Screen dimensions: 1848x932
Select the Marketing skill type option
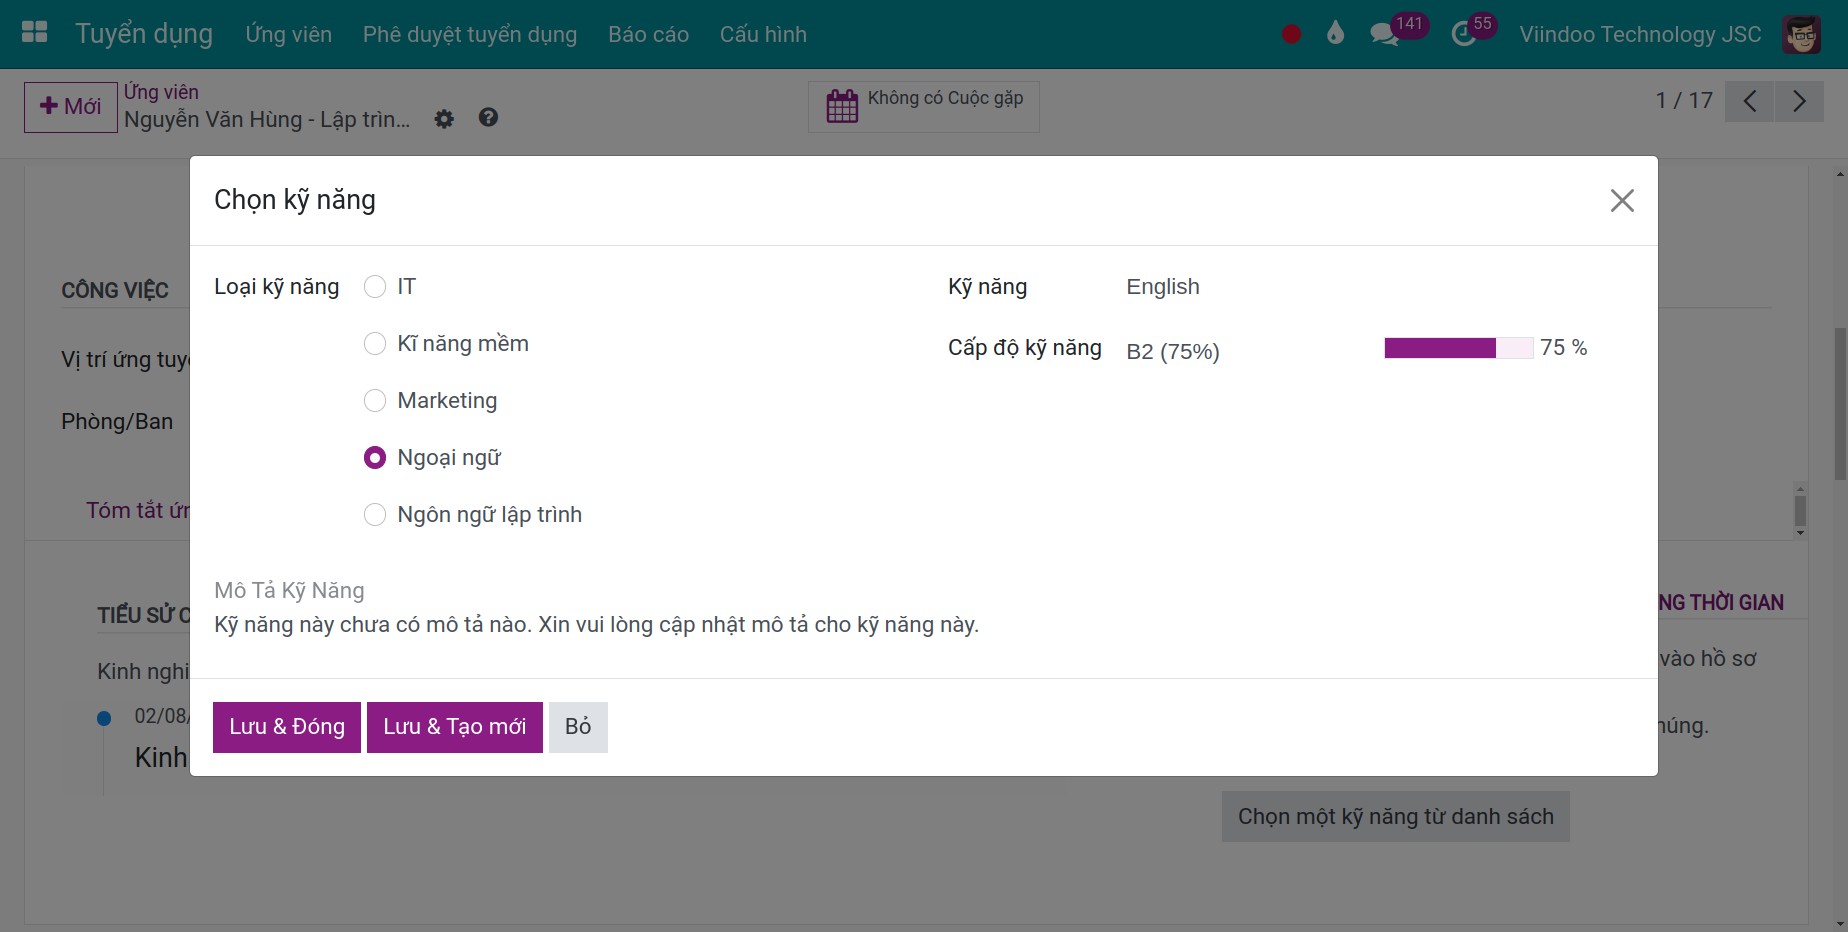[x=375, y=401]
